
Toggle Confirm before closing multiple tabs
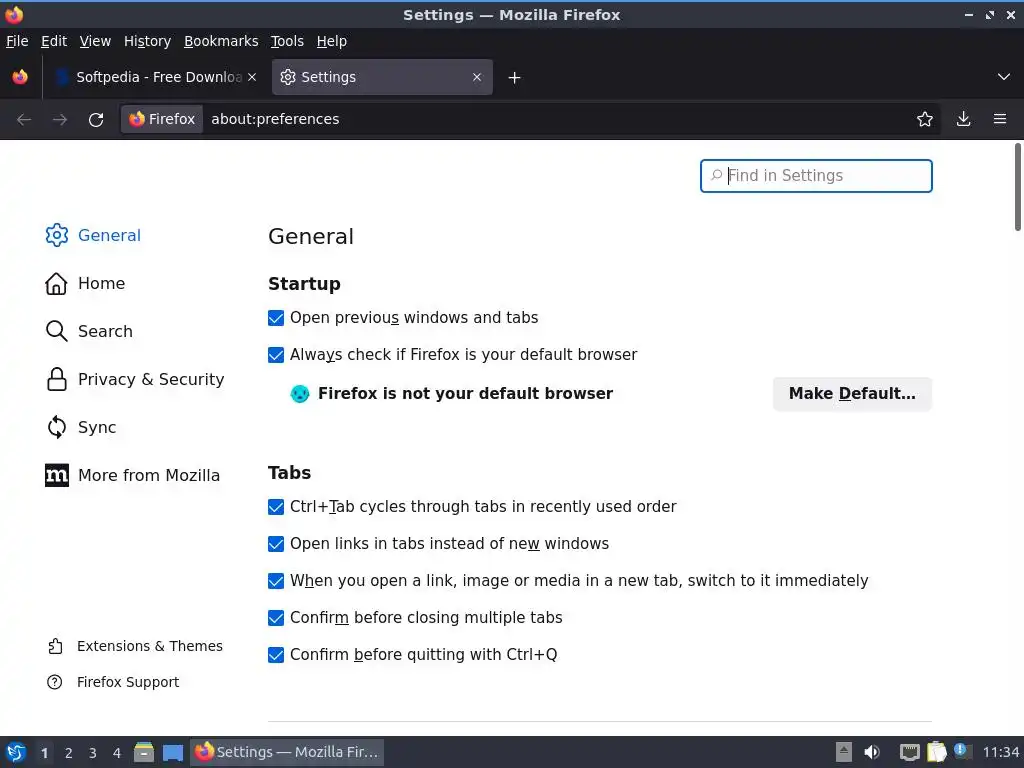(x=276, y=618)
